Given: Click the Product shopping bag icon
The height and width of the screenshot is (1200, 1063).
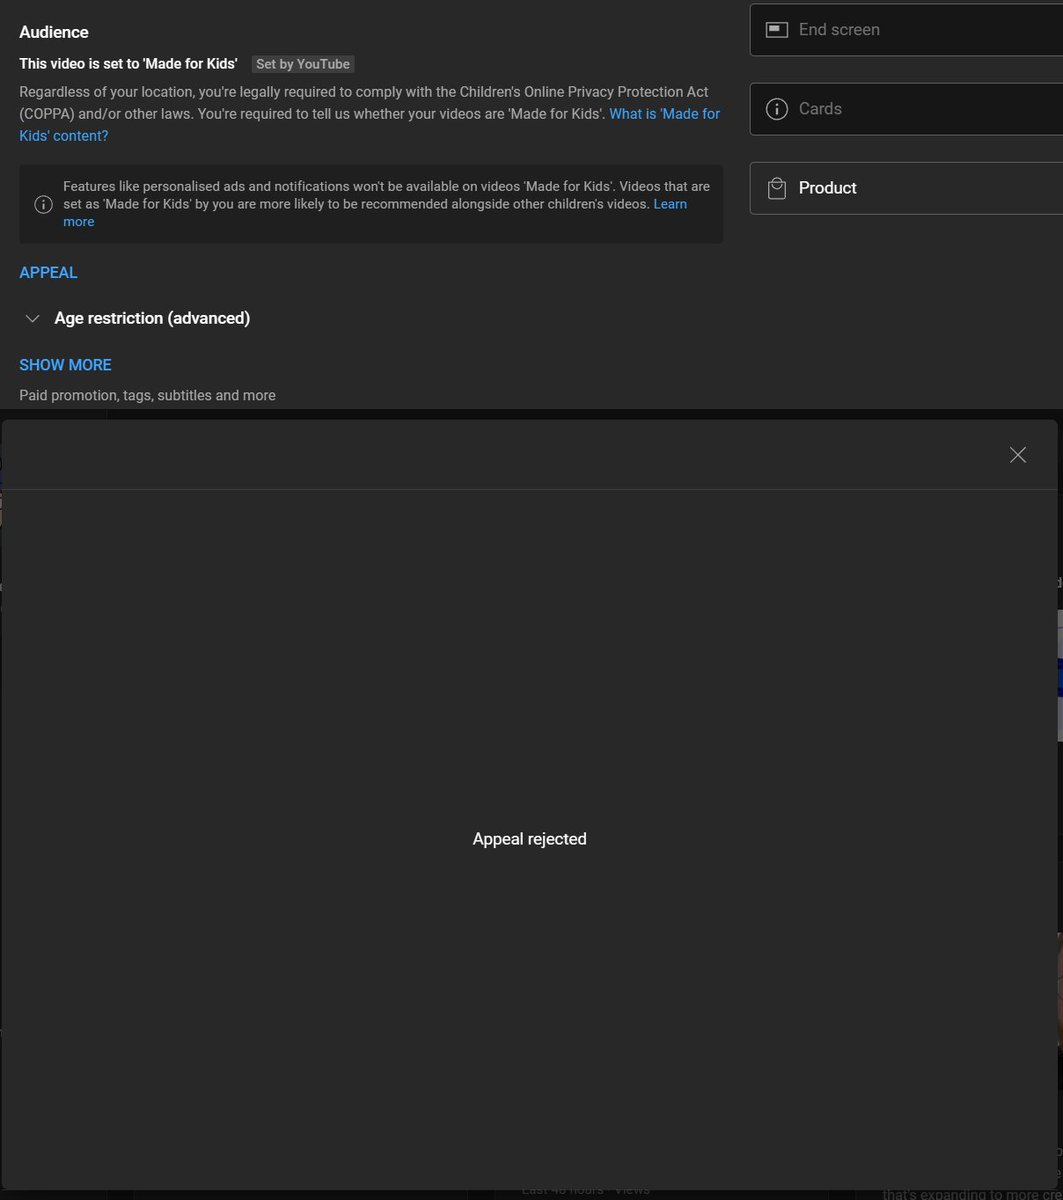Looking at the screenshot, I should 777,188.
